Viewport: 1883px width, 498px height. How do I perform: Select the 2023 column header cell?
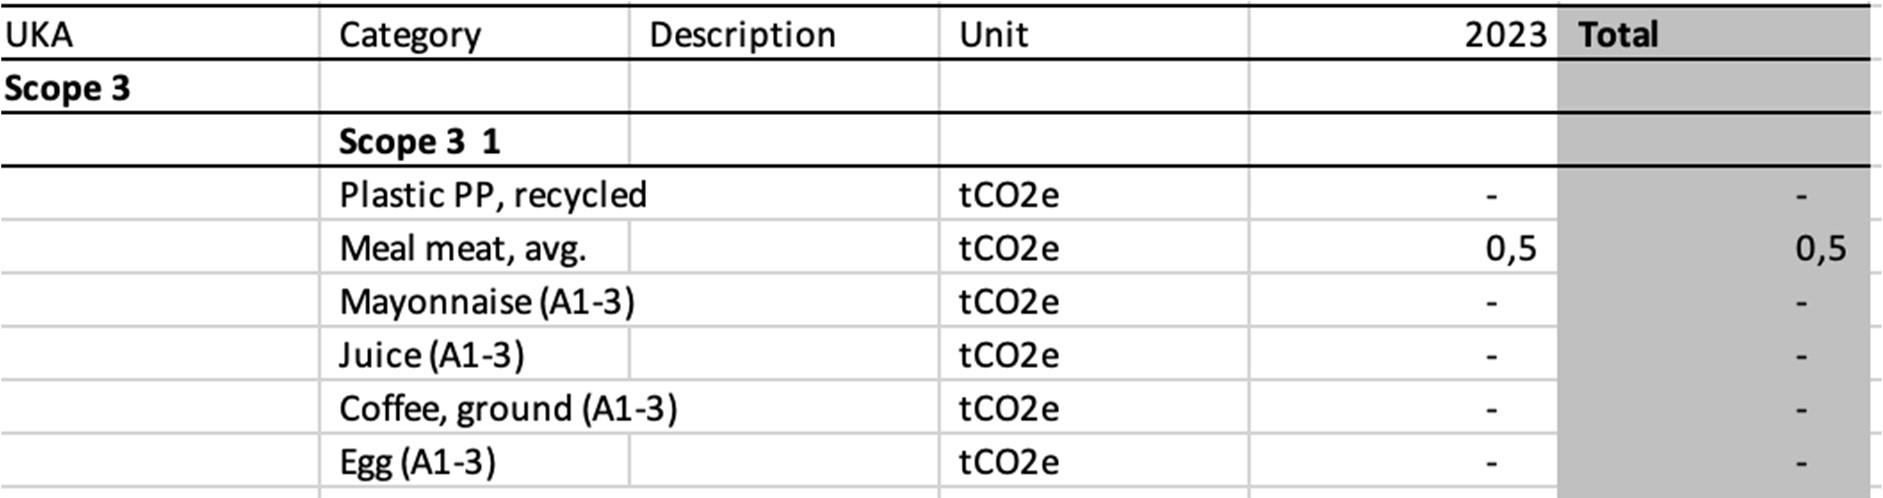point(1505,35)
